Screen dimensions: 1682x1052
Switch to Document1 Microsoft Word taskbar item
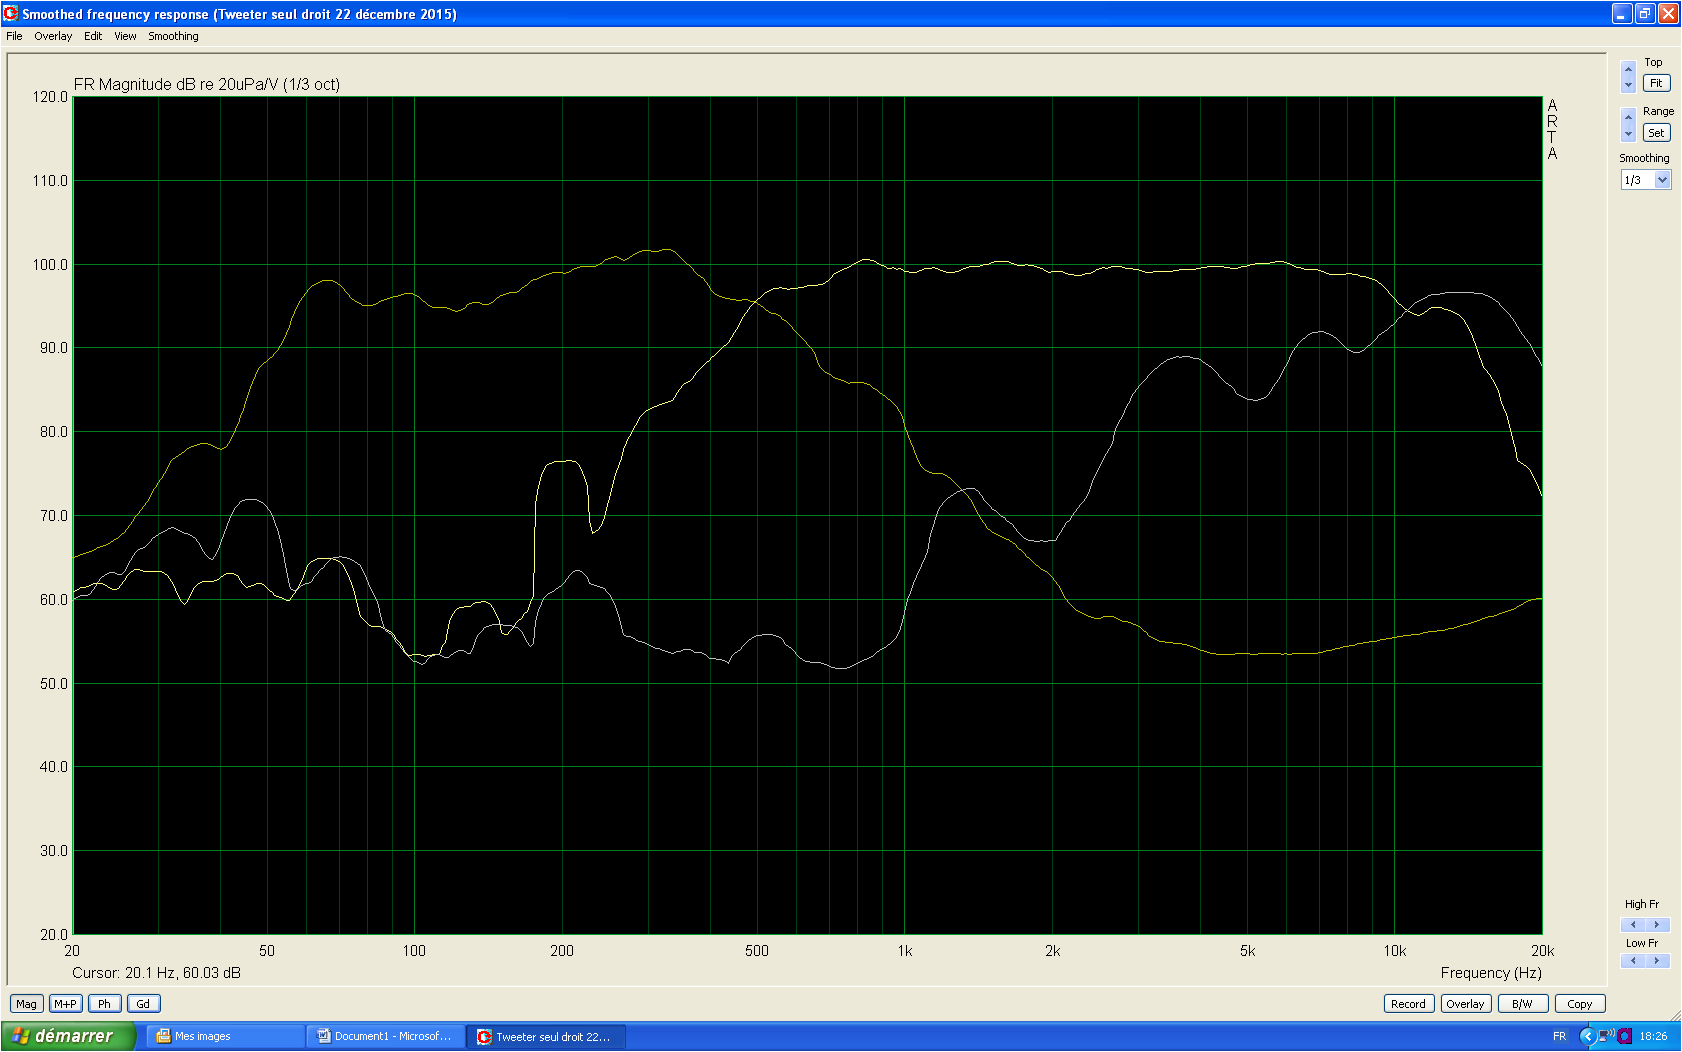coord(386,1037)
